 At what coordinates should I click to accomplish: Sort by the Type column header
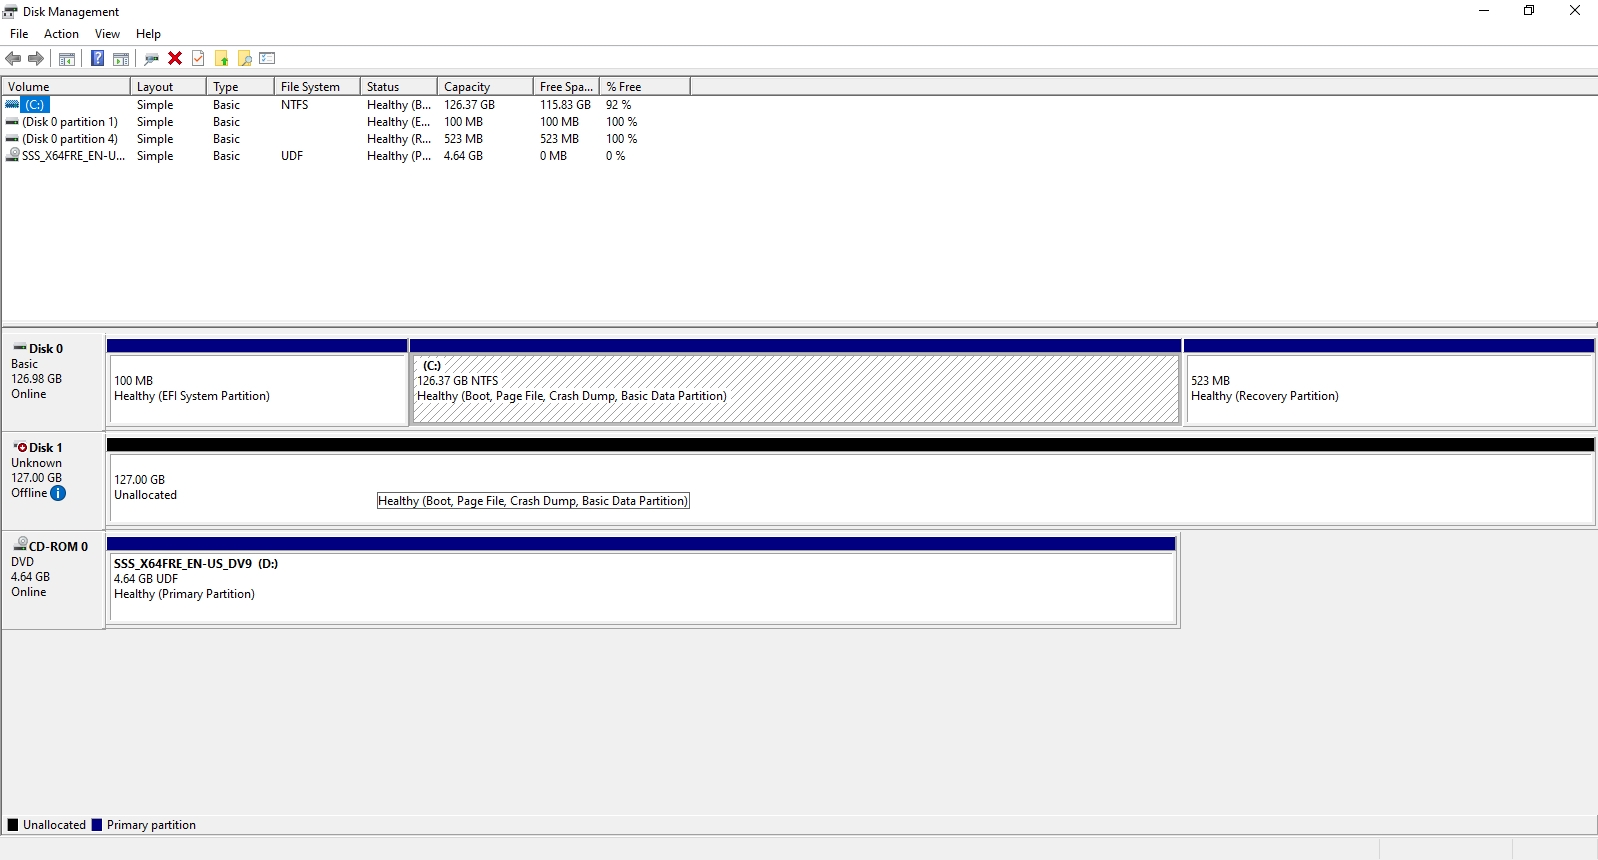tap(240, 87)
